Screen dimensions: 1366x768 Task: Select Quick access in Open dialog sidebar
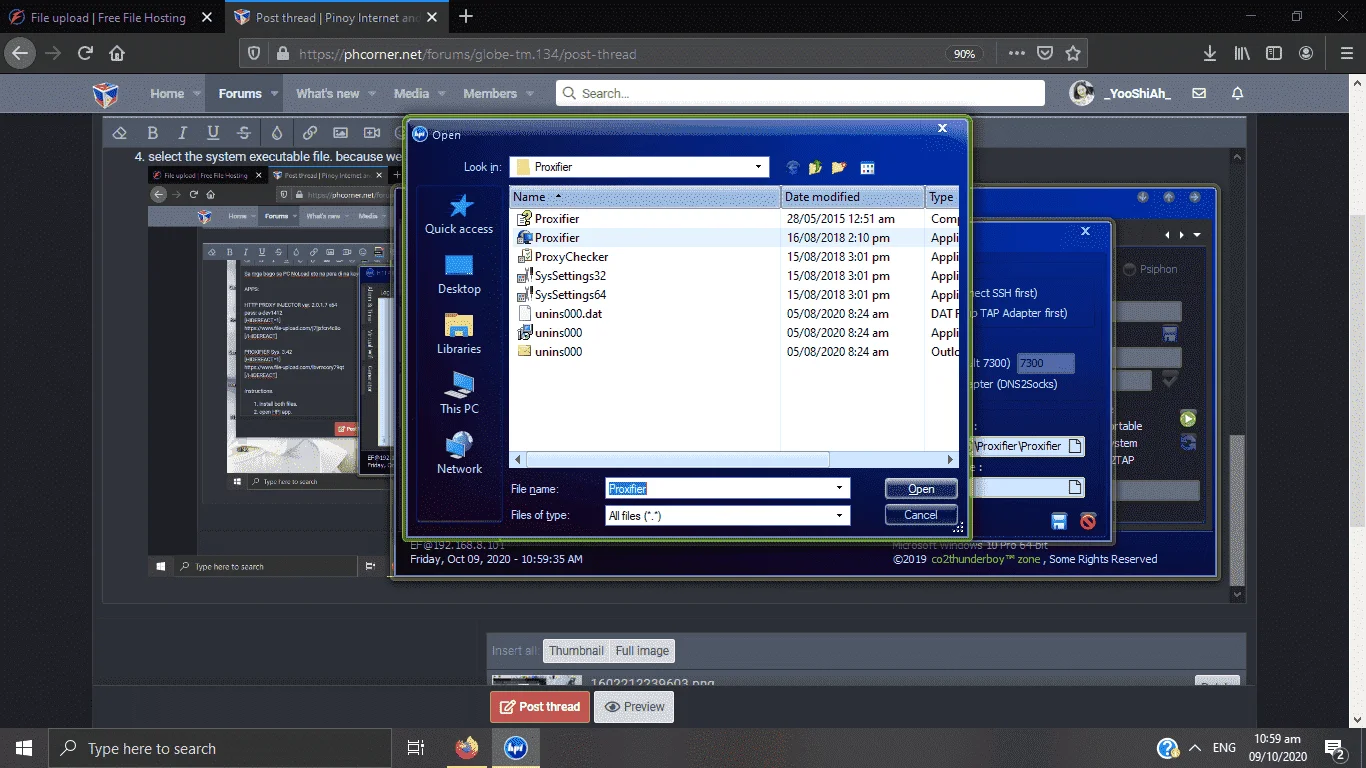459,214
